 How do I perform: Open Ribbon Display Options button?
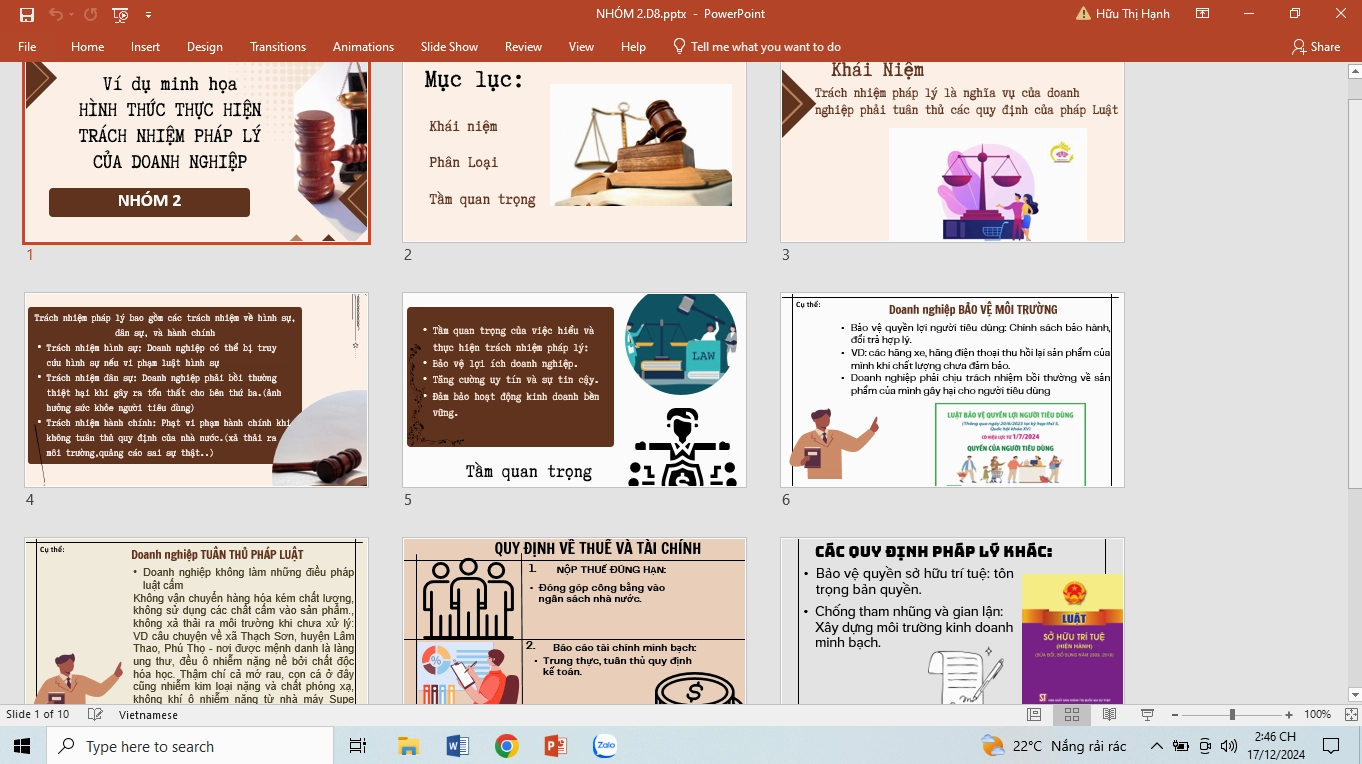(1203, 14)
